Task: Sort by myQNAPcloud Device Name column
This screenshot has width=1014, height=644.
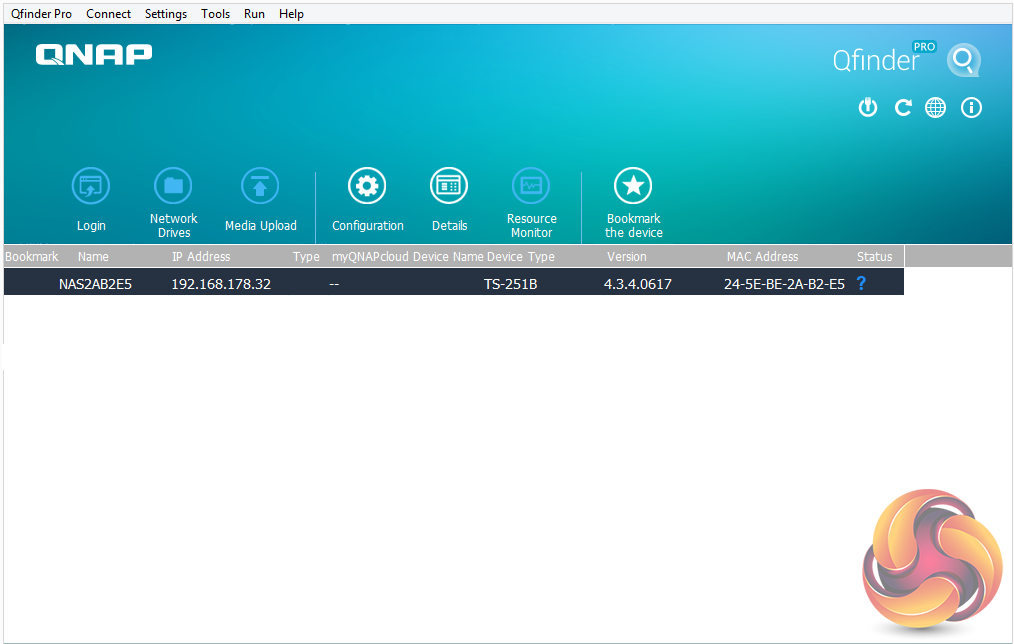Action: point(407,257)
